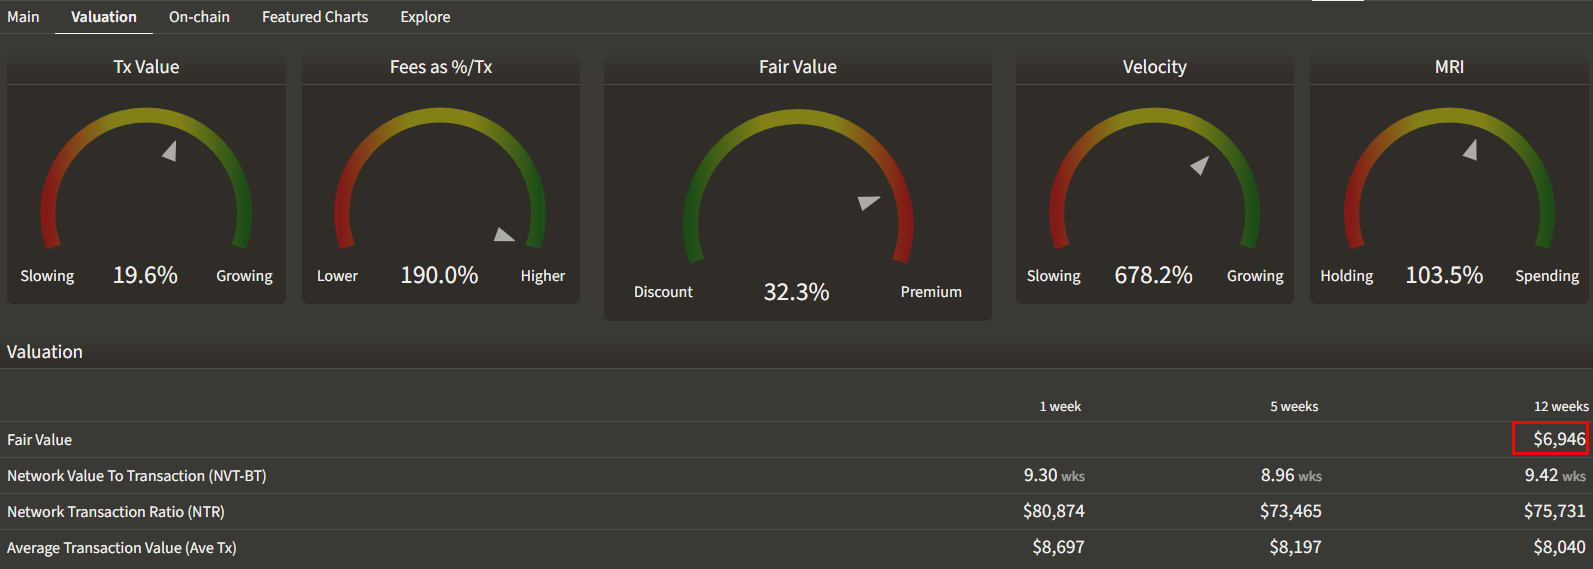Click Network Value To Transaction (NVT-BT) row label
The width and height of the screenshot is (1593, 569).
click(x=137, y=476)
